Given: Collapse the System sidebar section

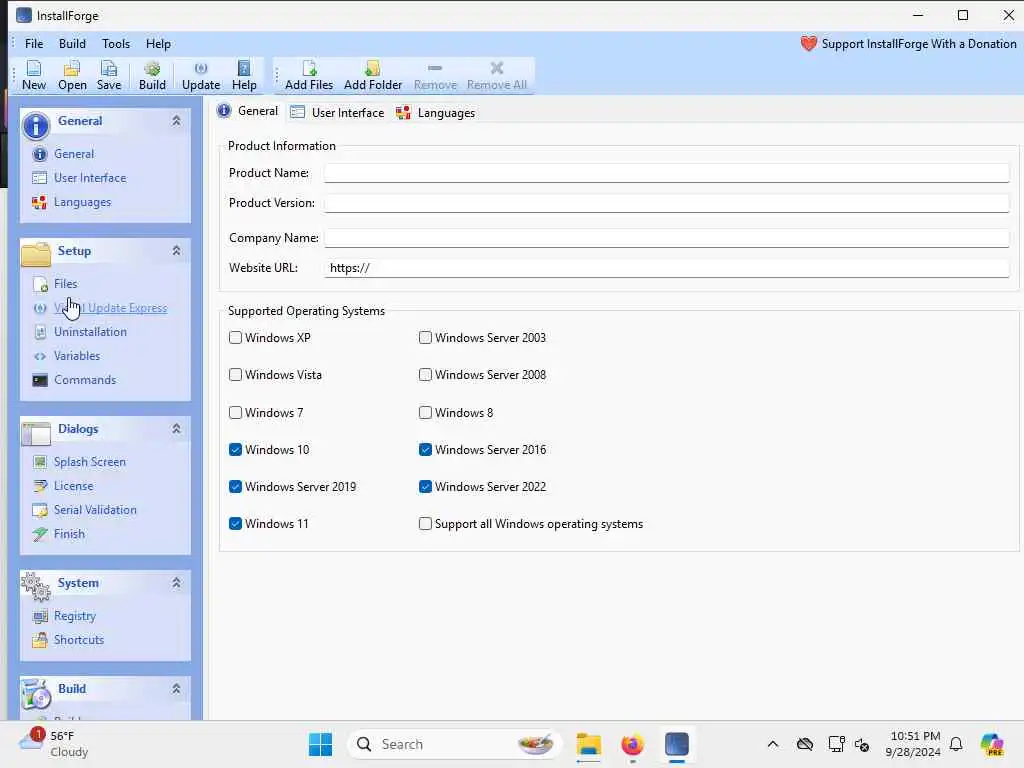Looking at the screenshot, I should (x=176, y=583).
